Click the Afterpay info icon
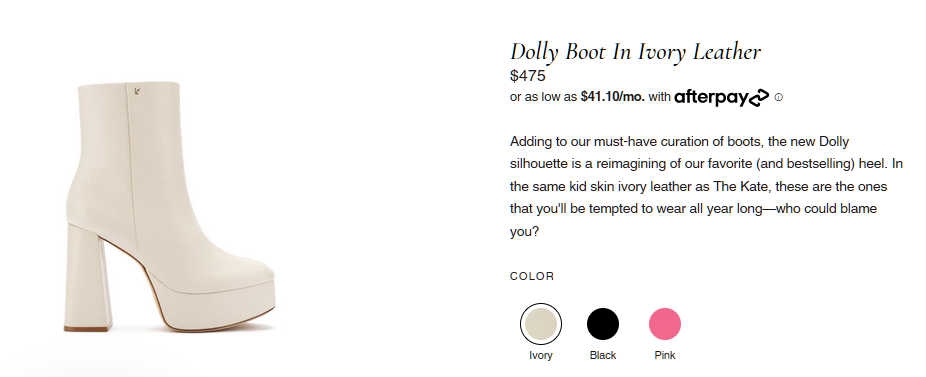926x377 pixels. click(x=778, y=97)
